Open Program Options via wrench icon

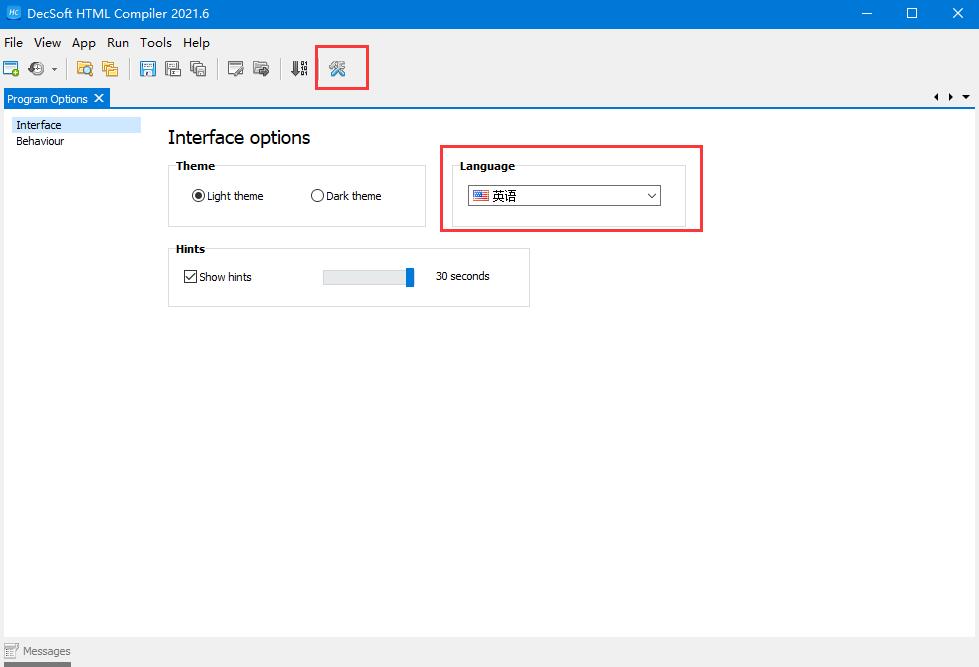point(337,69)
